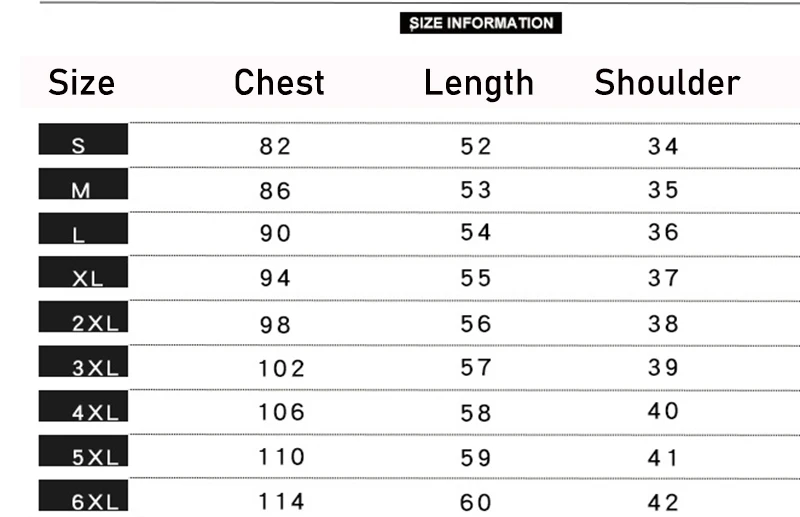
Task: Select the 2XL size label
Action: [83, 316]
